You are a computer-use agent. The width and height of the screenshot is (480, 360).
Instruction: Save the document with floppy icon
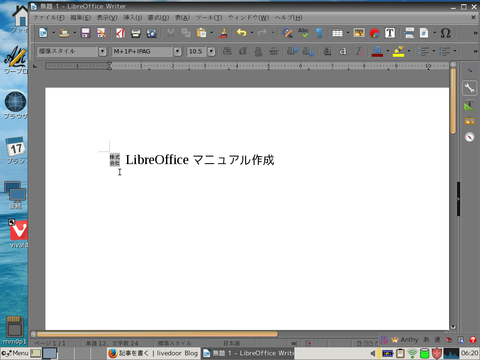point(86,33)
